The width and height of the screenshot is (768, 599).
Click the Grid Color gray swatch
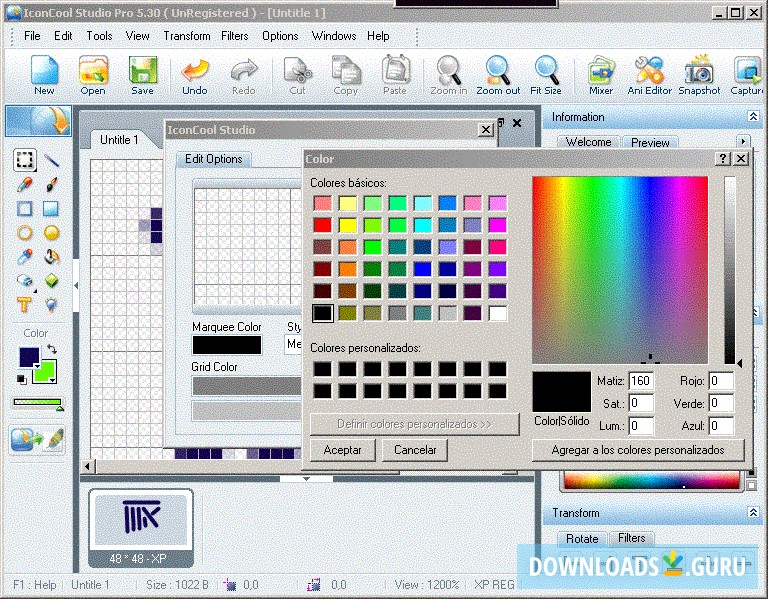click(x=246, y=386)
